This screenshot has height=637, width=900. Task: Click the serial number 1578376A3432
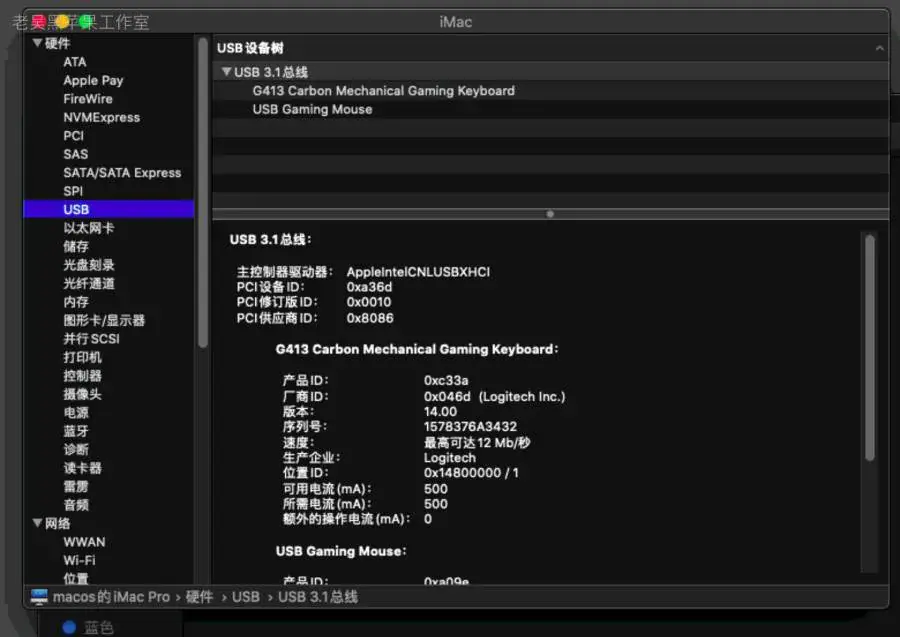point(470,427)
